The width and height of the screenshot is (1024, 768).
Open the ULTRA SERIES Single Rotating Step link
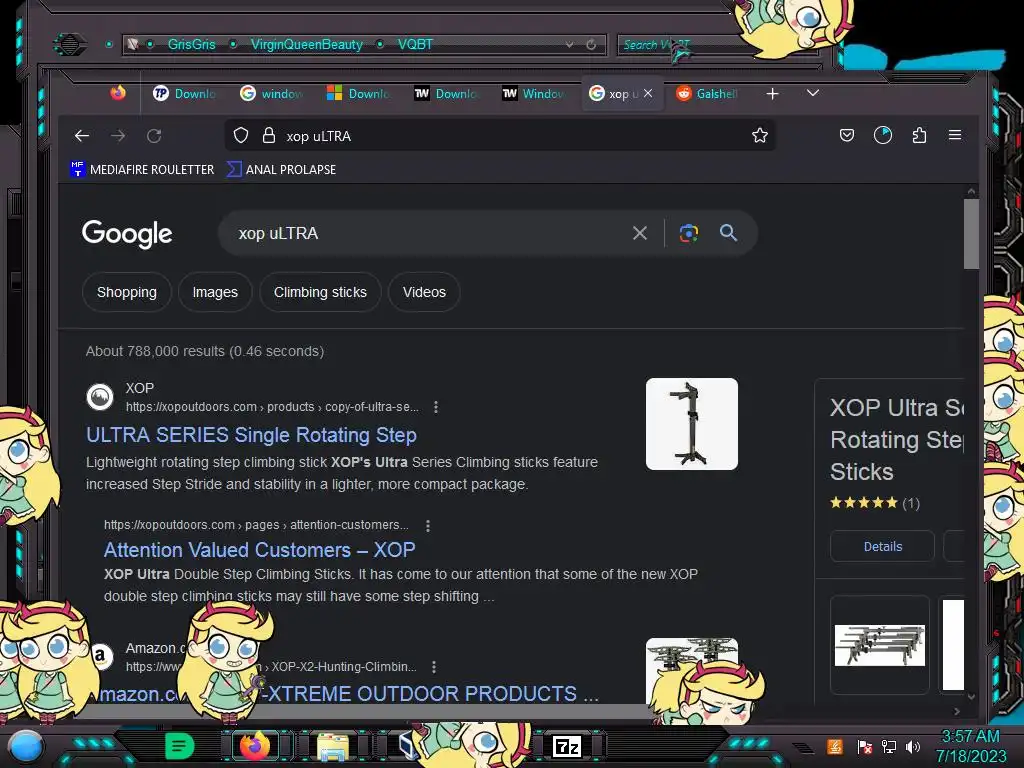251,435
